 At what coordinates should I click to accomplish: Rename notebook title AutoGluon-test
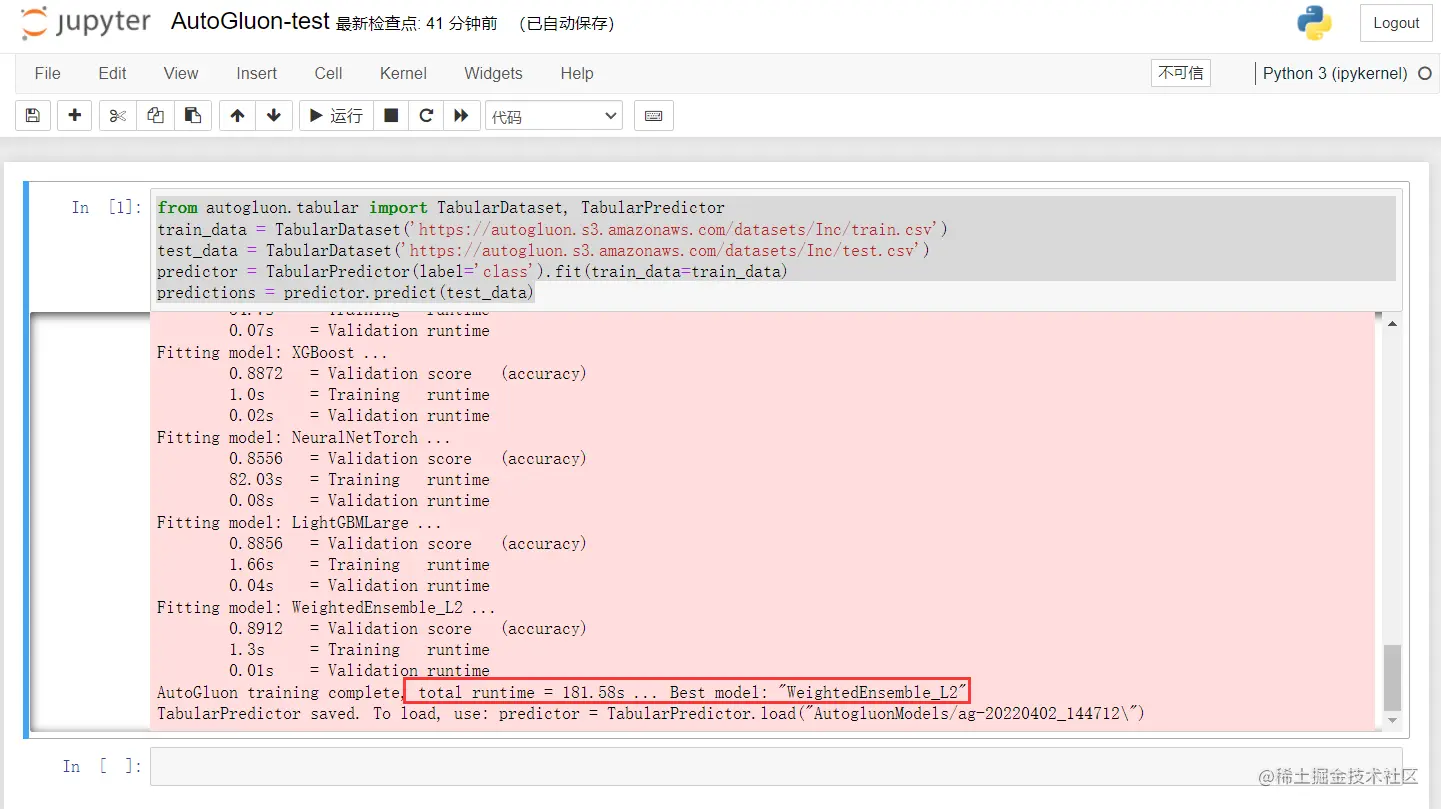(250, 22)
